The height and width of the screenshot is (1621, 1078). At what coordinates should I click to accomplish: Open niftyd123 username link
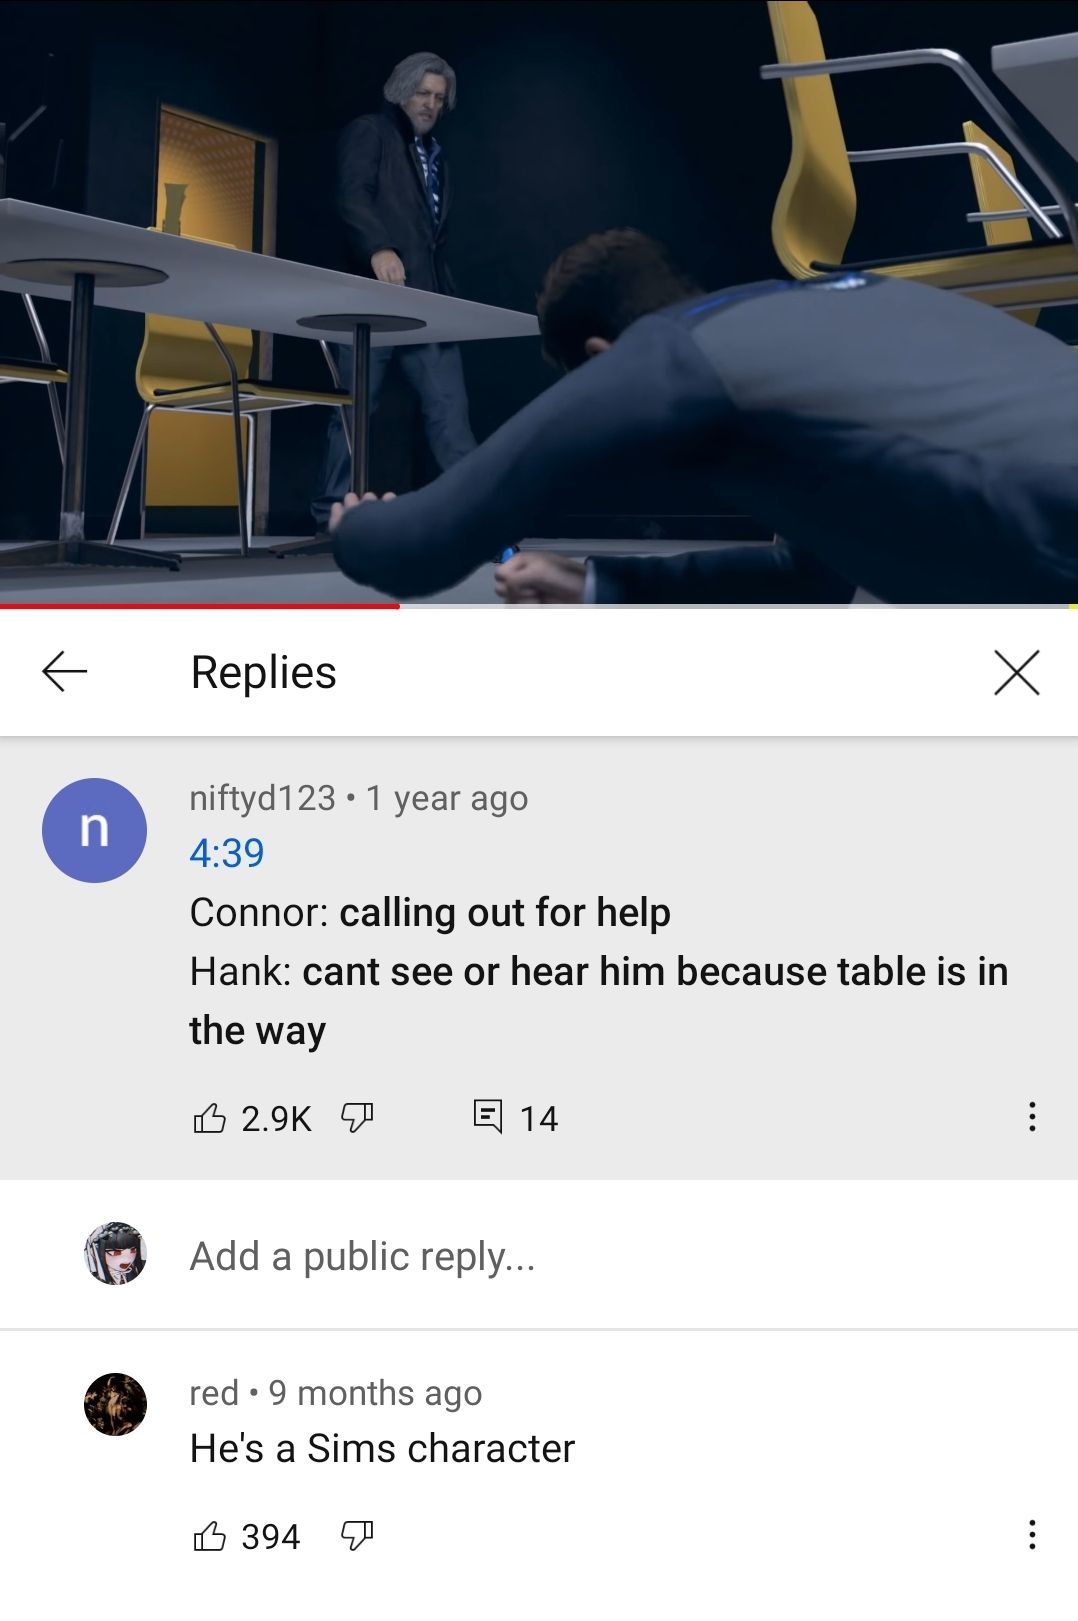(x=263, y=798)
